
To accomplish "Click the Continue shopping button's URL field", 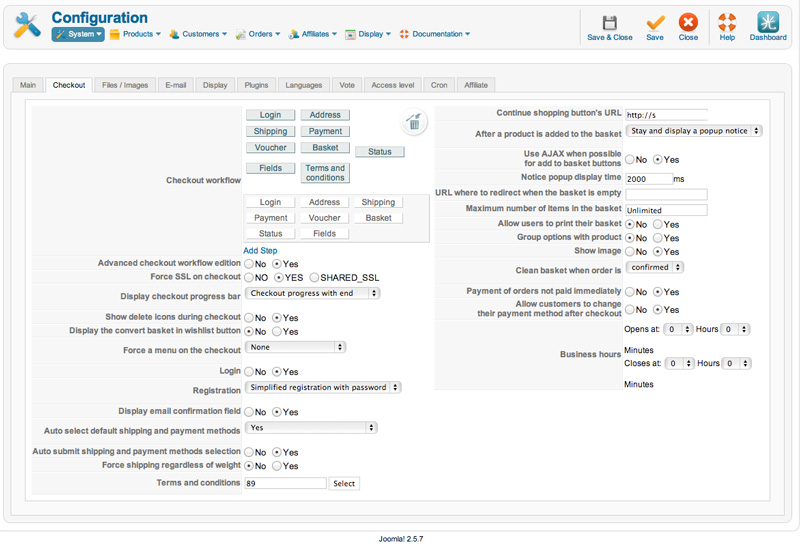I will coord(666,115).
